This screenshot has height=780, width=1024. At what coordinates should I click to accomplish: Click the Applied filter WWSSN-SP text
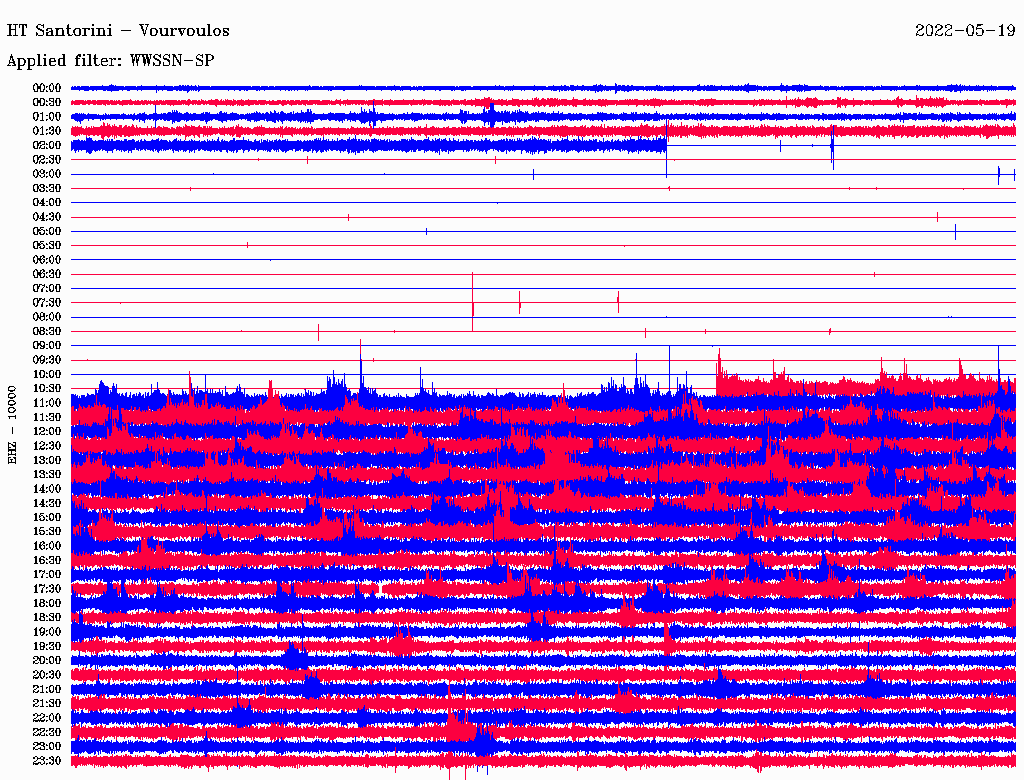pyautogui.click(x=111, y=61)
